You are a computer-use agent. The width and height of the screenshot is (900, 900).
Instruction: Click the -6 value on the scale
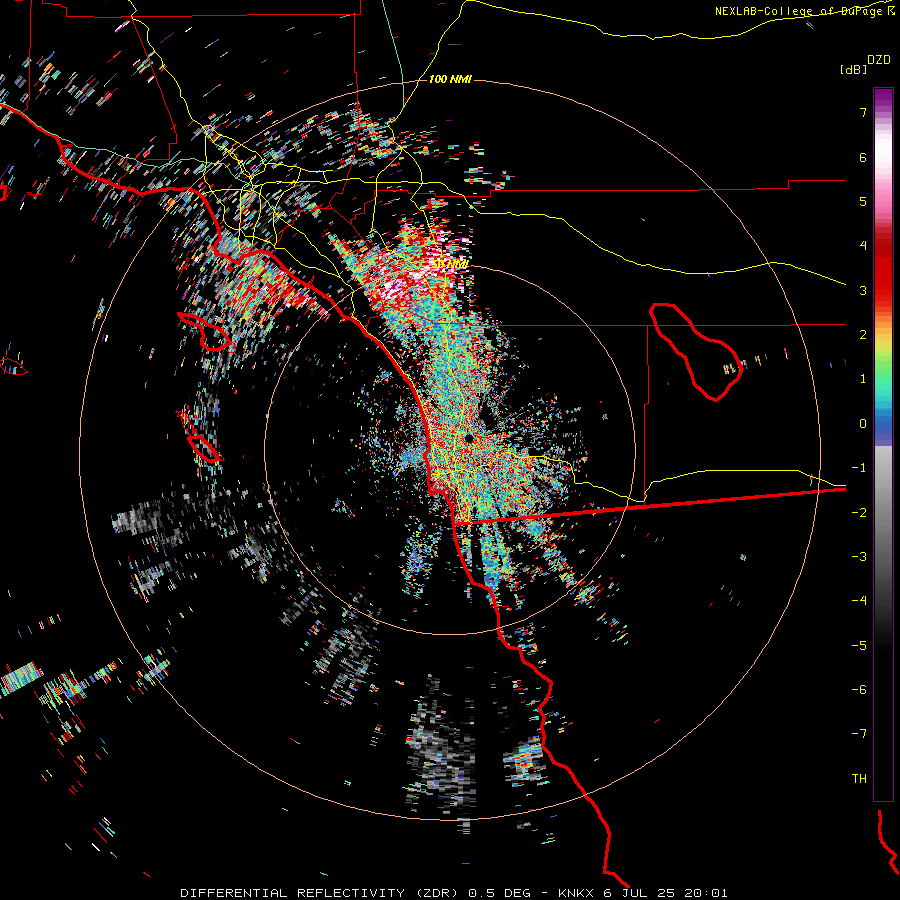pos(859,690)
